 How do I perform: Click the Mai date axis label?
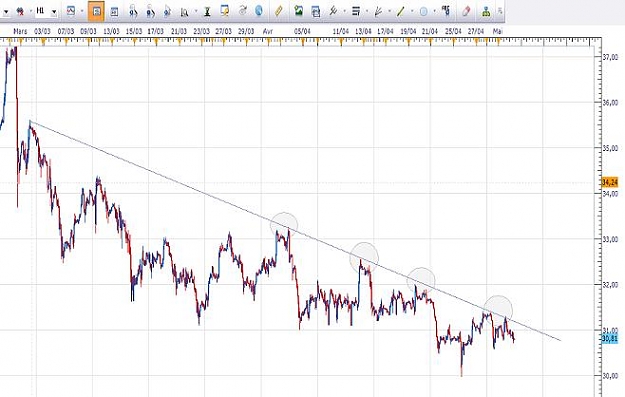click(497, 31)
